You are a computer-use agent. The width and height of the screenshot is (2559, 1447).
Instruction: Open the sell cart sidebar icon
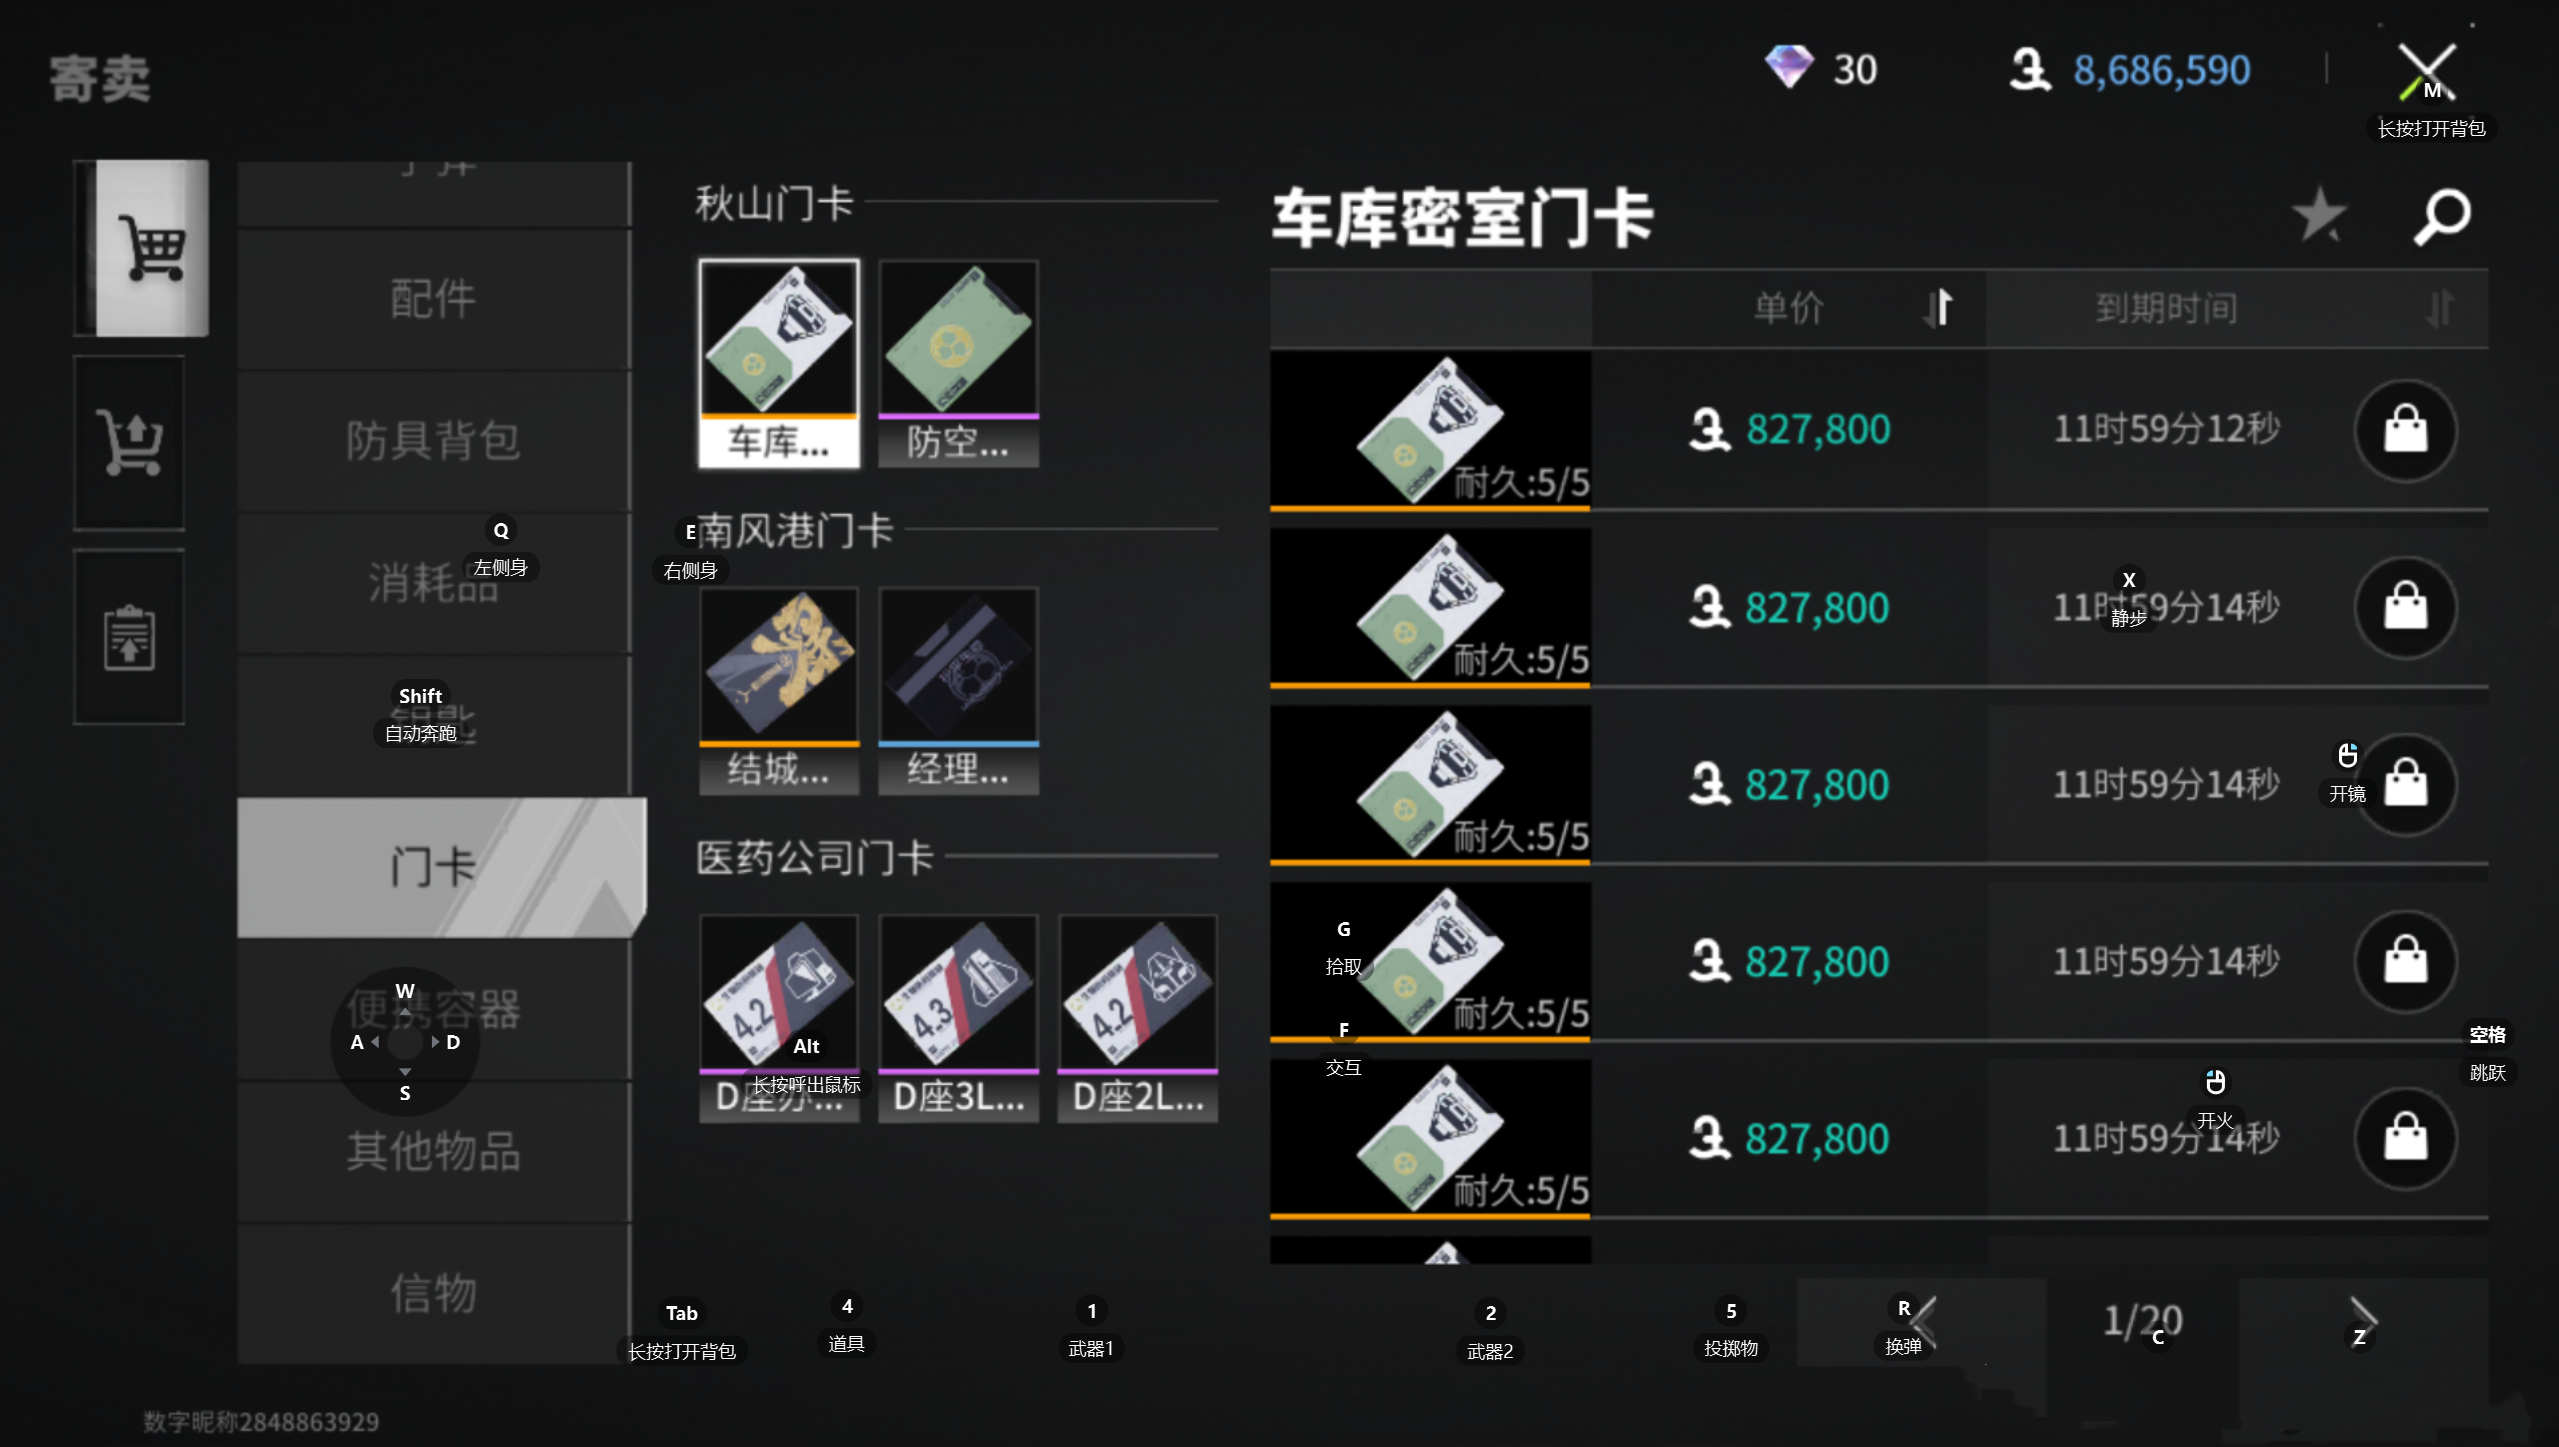click(x=129, y=442)
